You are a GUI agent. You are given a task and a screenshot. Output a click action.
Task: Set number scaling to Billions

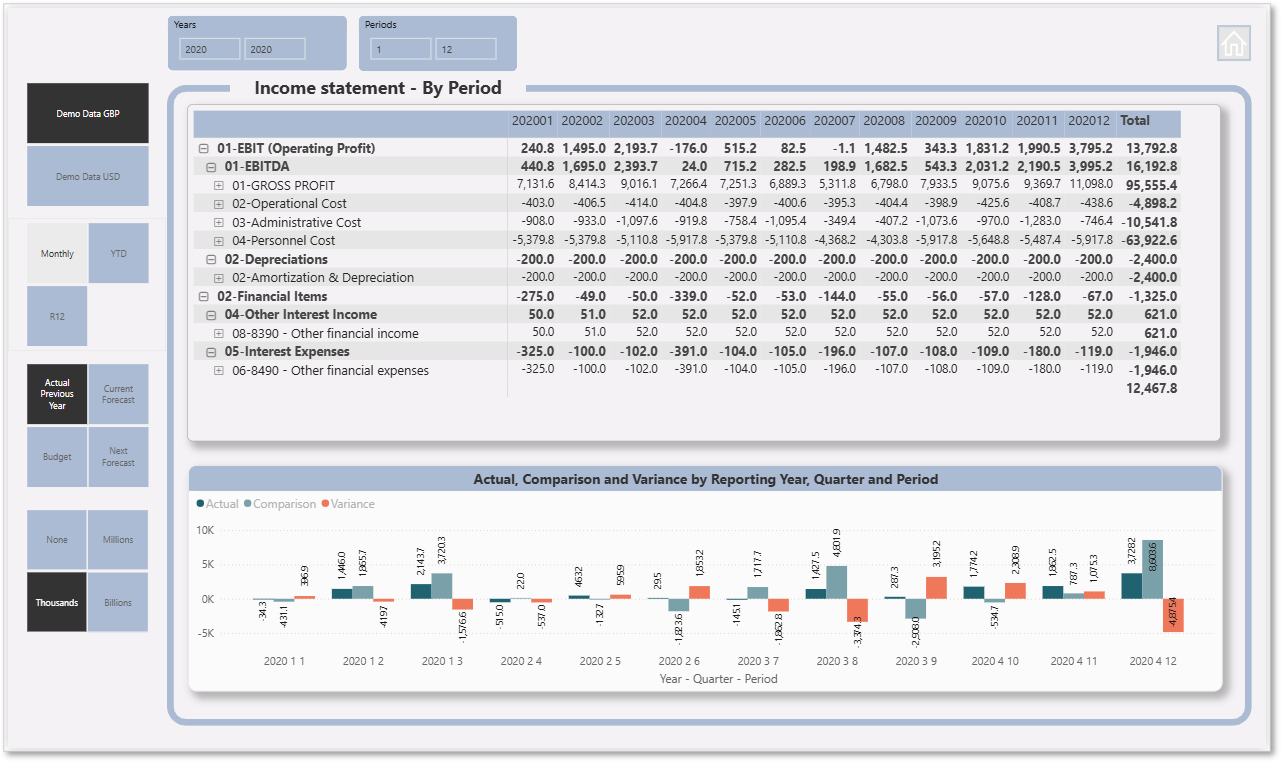click(118, 602)
